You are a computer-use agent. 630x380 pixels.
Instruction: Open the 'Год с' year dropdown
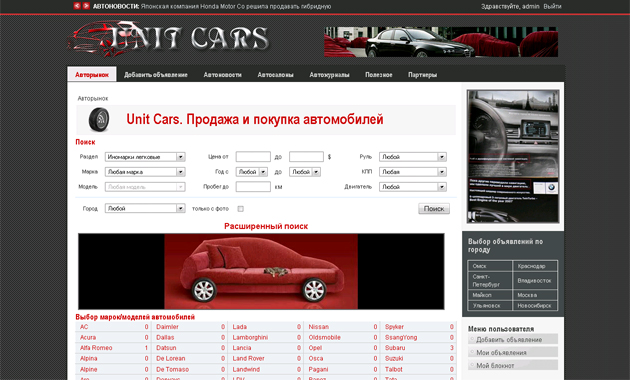[x=252, y=172]
